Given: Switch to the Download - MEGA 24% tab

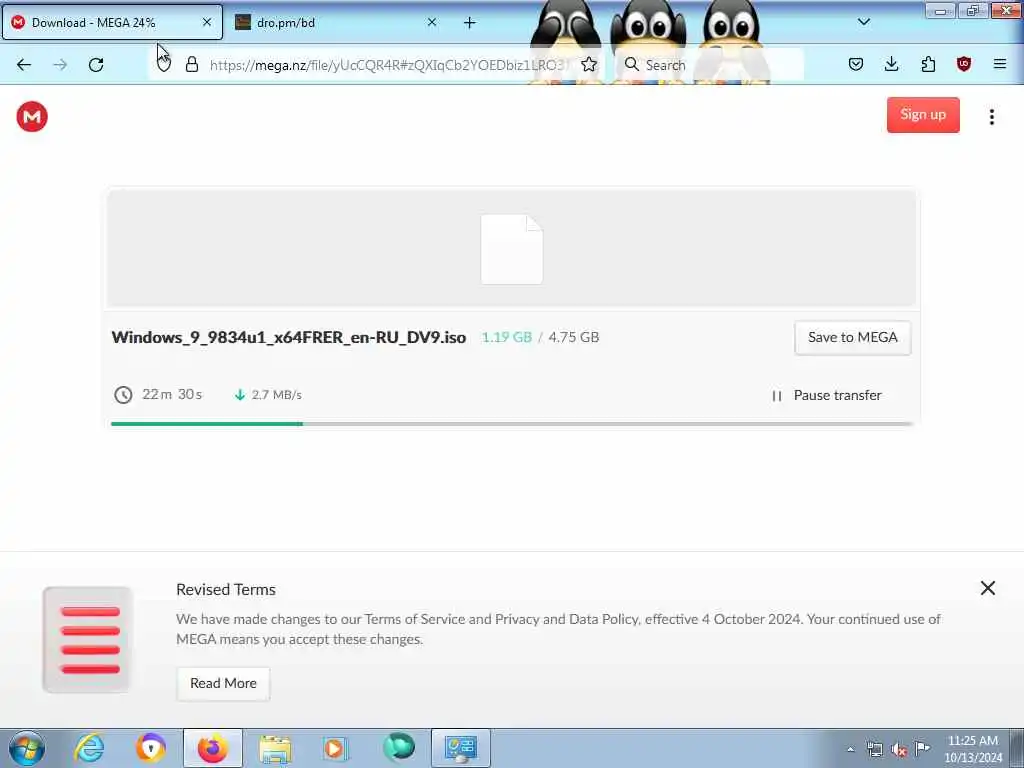Looking at the screenshot, I should (112, 22).
